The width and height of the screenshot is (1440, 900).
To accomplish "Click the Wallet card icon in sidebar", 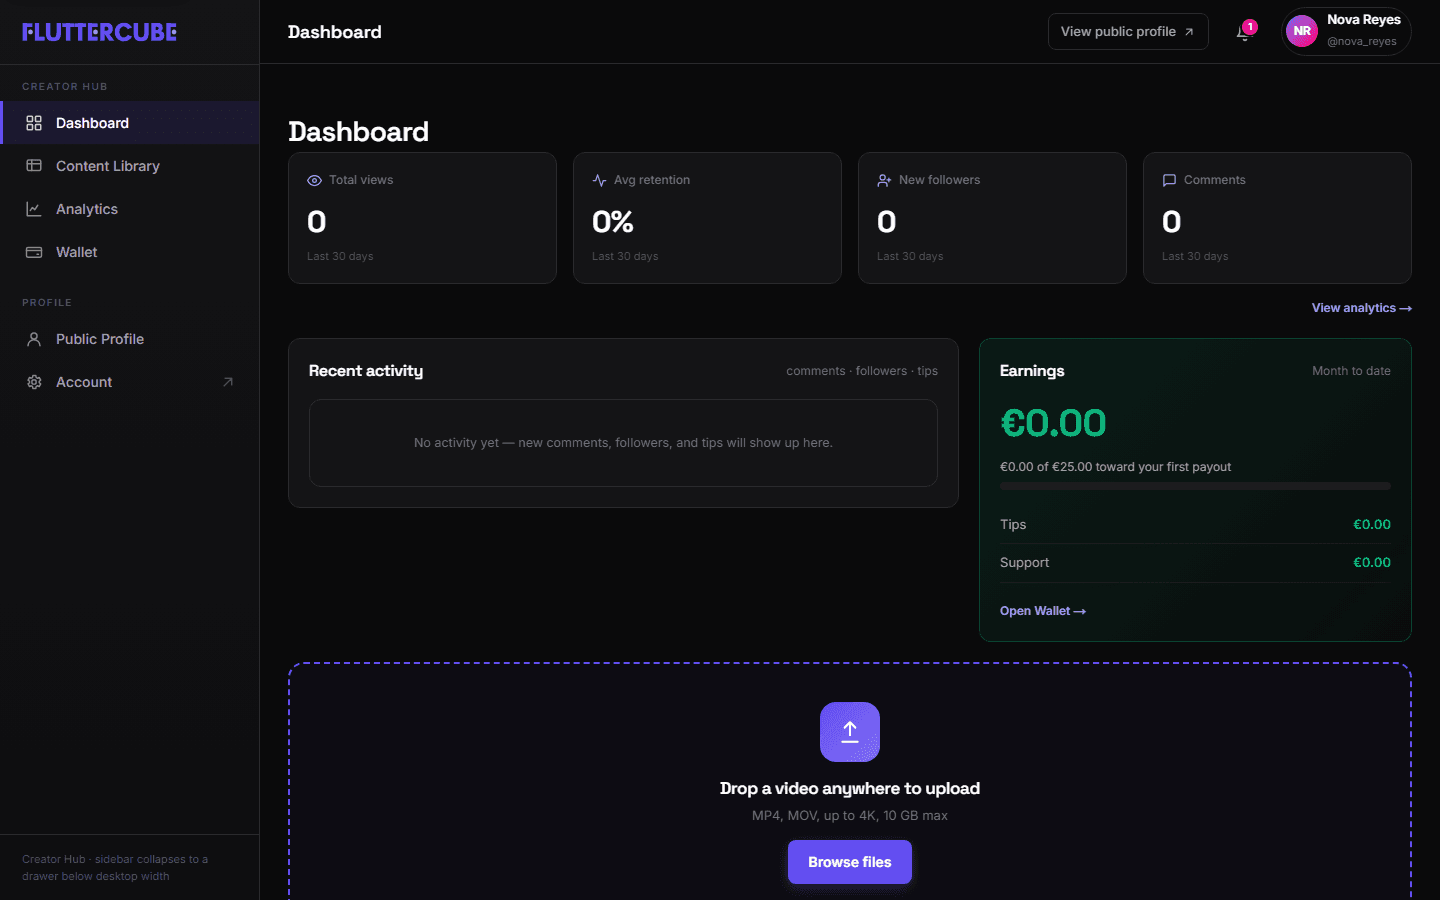I will 34,252.
